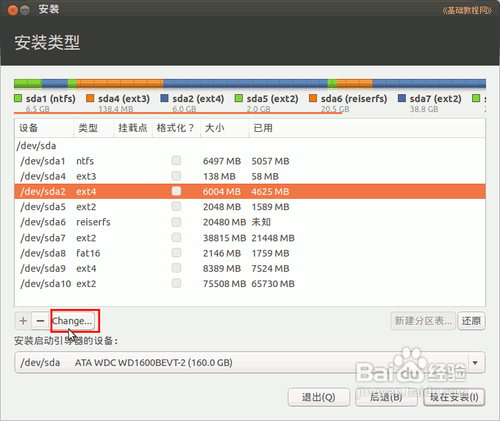The height and width of the screenshot is (421, 500).
Task: Select the /dev/sda9 ext4 row
Action: pyautogui.click(x=250, y=268)
